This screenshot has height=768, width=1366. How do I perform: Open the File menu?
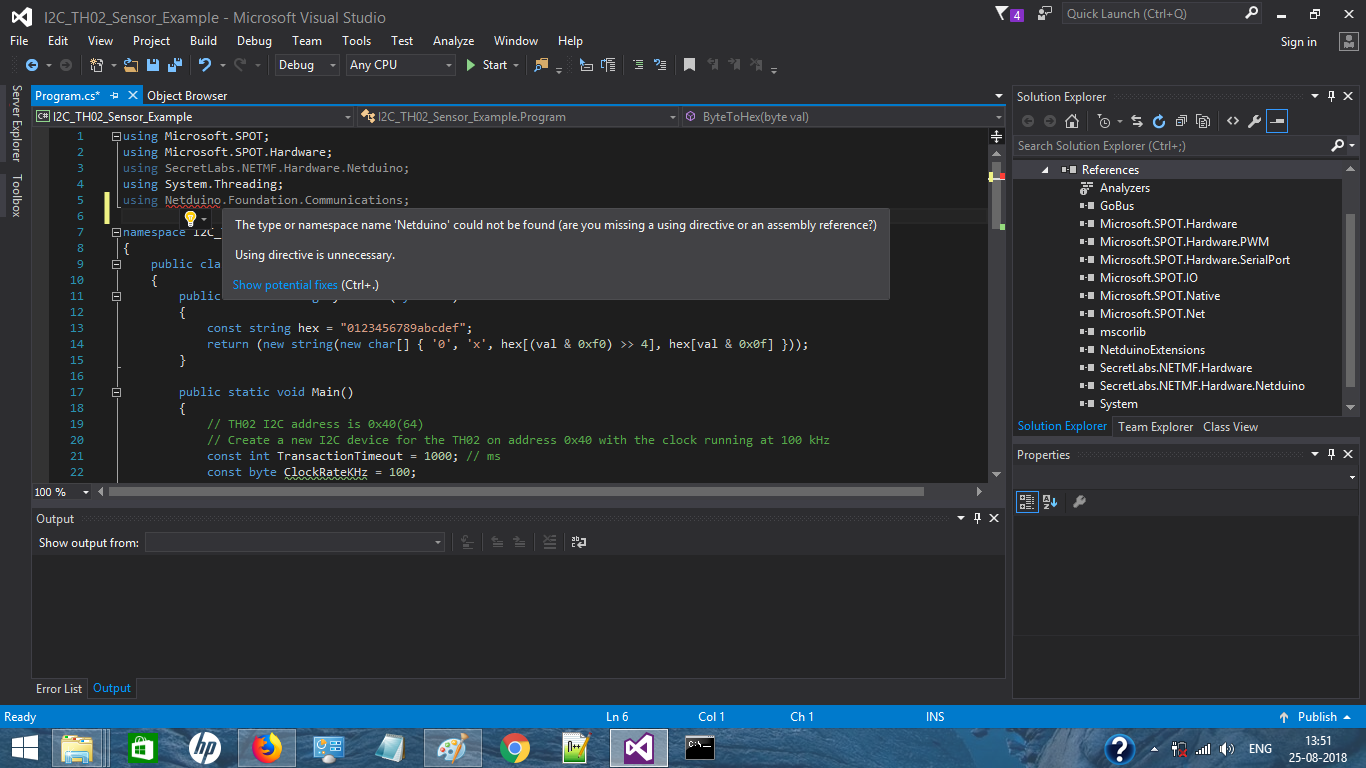click(x=19, y=41)
